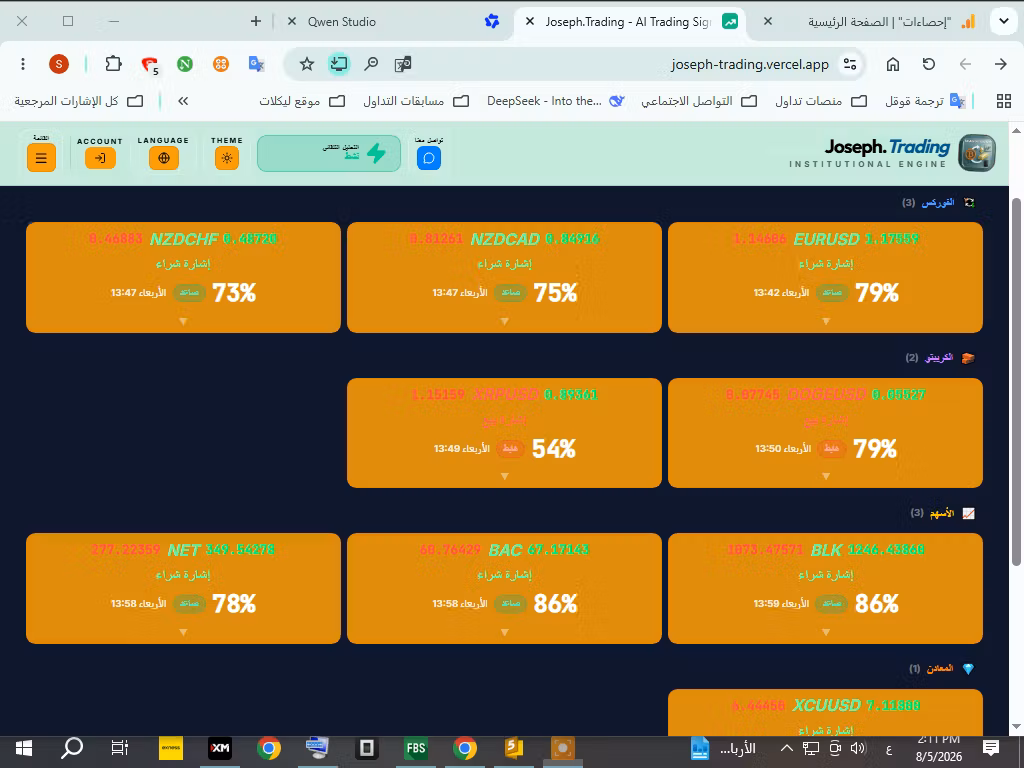Show hidden bookmarks with double chevron
The height and width of the screenshot is (768, 1024).
pos(183,101)
